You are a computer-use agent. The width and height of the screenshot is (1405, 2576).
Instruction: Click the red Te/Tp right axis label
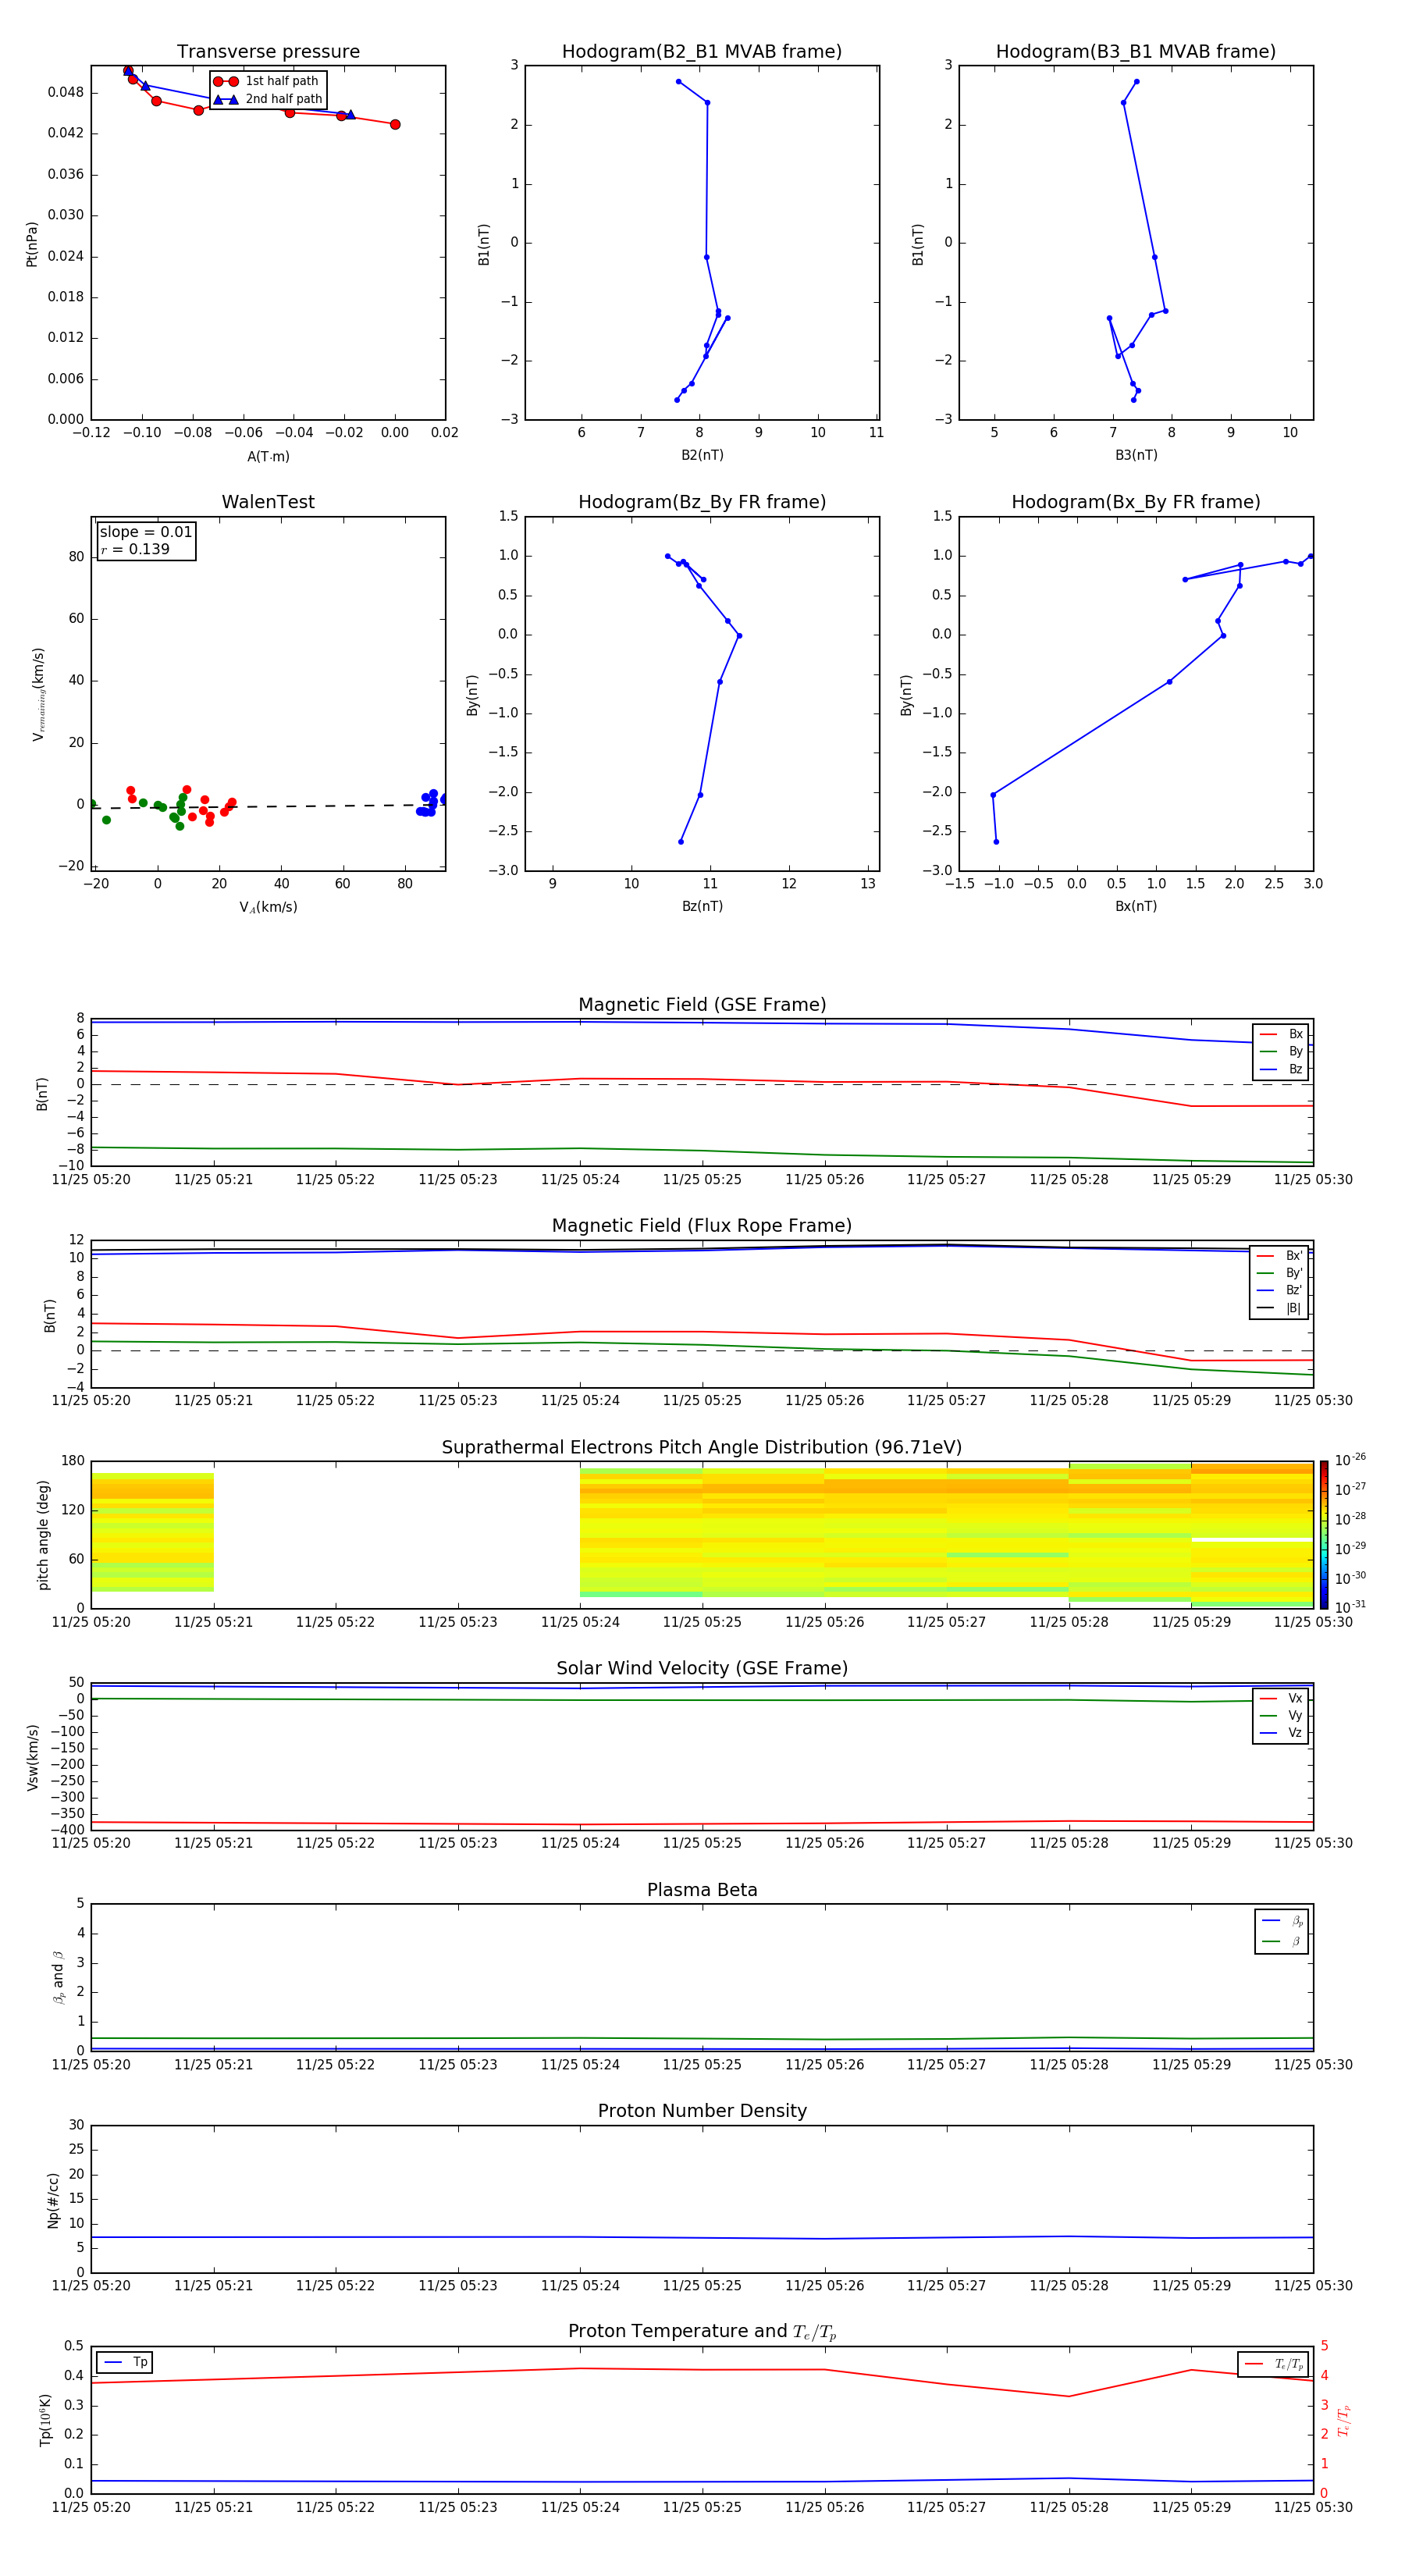coord(1344,2420)
